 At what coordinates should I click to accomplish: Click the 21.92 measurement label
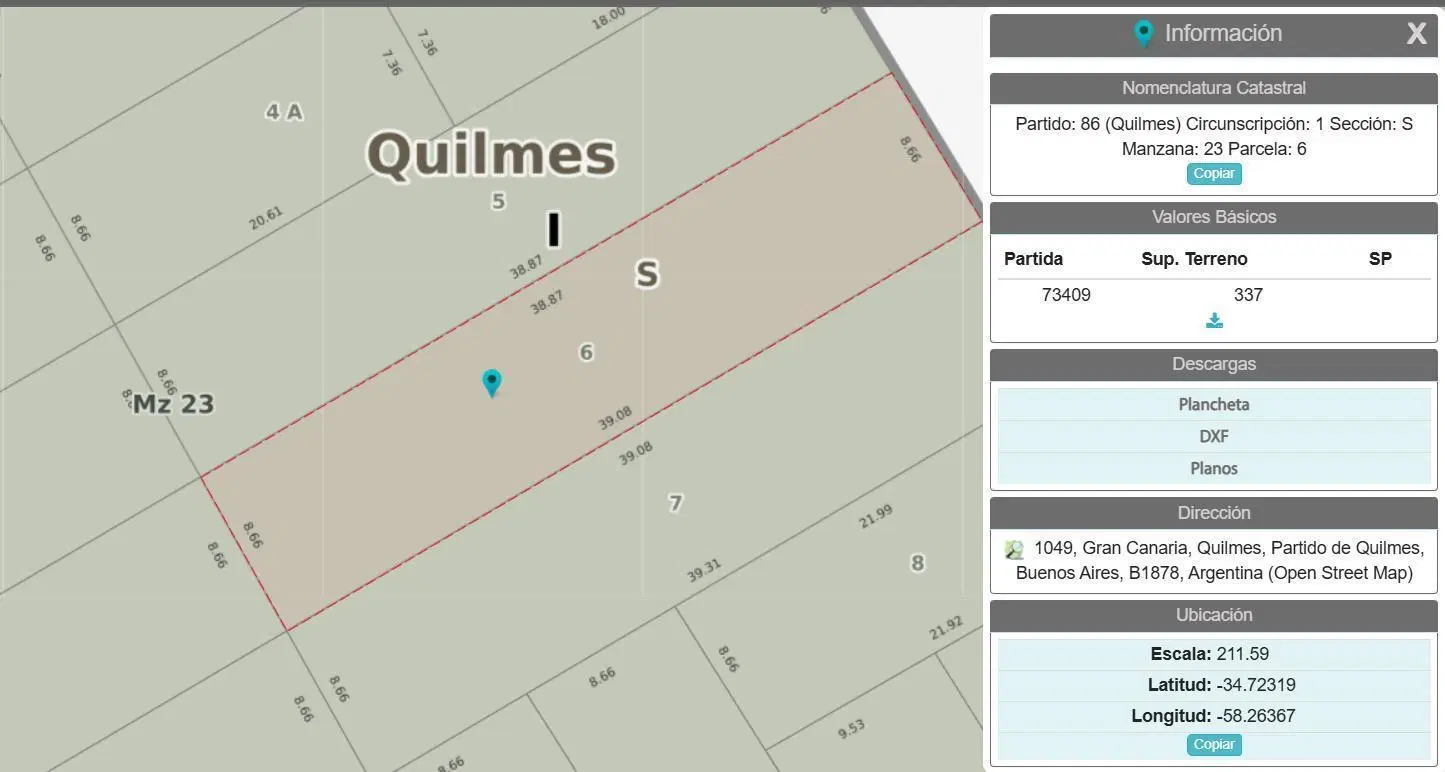[945, 628]
